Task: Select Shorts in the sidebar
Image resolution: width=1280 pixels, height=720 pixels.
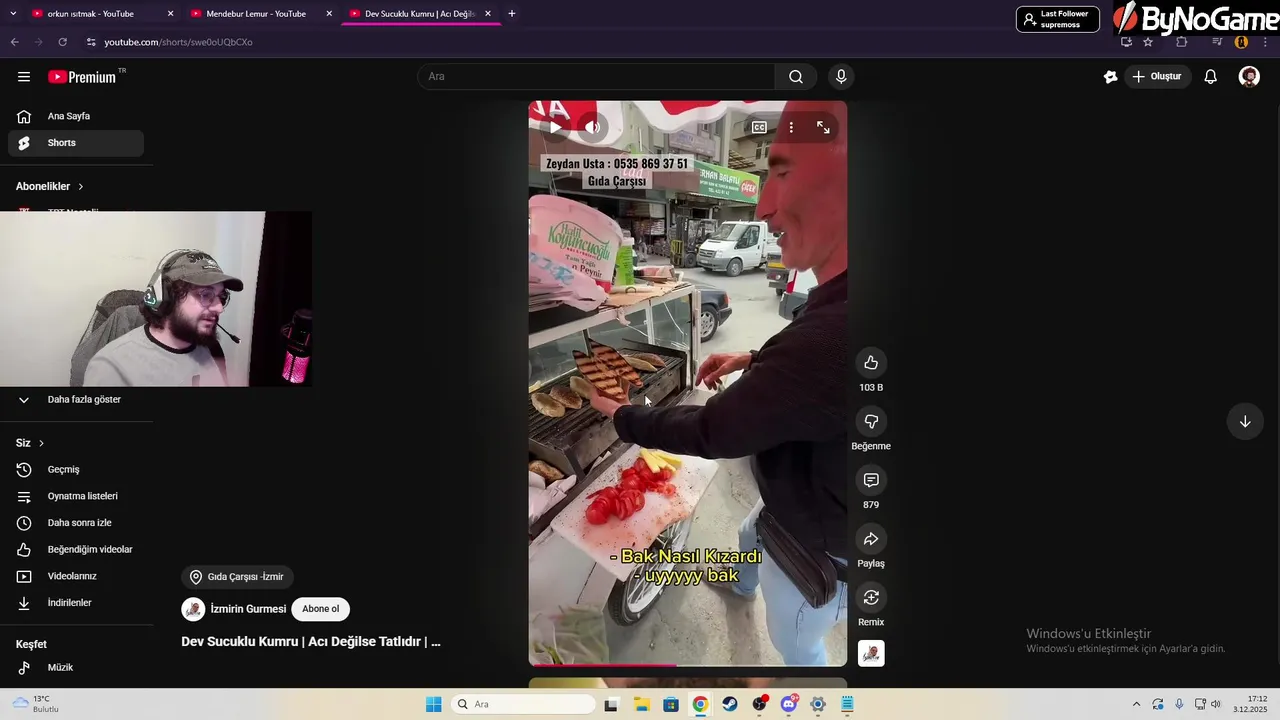Action: click(x=76, y=143)
